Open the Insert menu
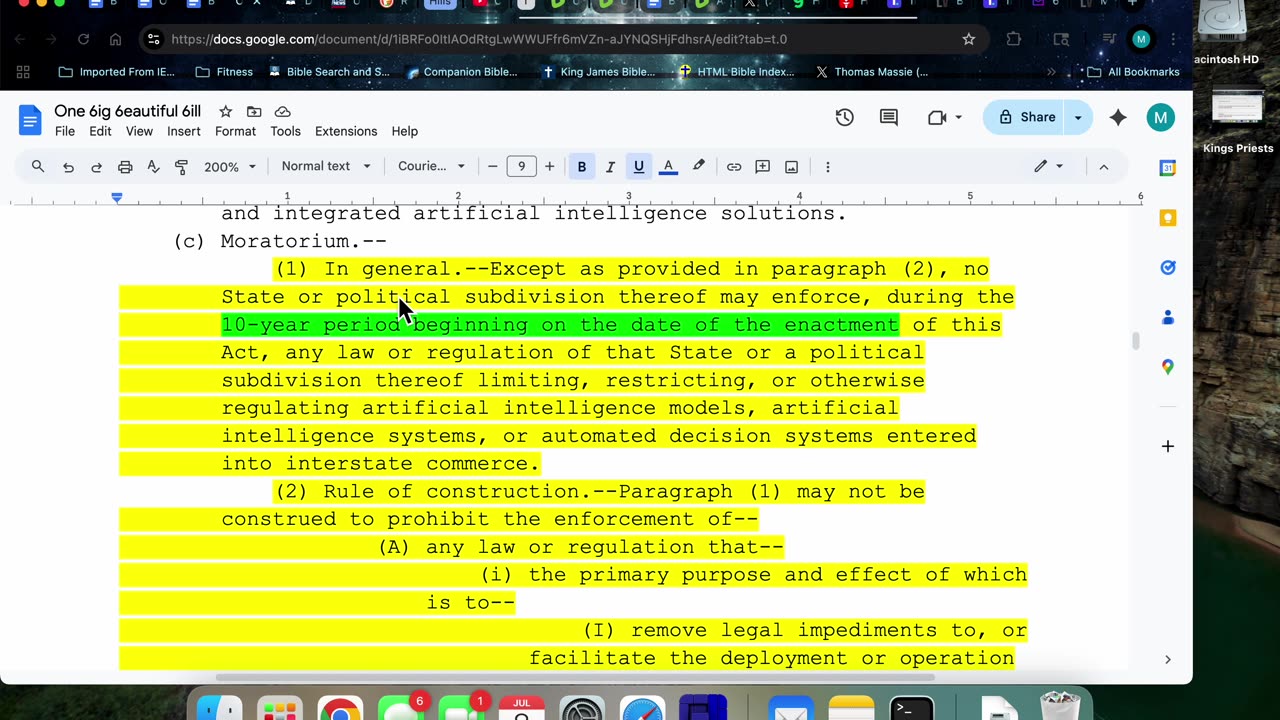Screen dimensions: 1280x720 (184, 131)
